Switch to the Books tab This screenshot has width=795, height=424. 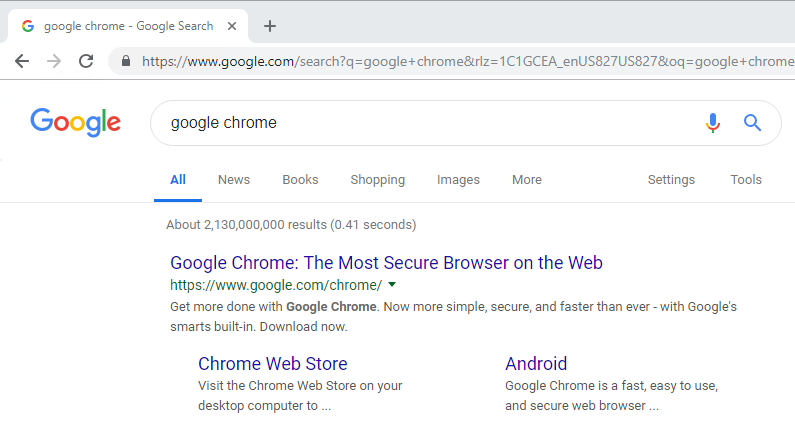[x=300, y=180]
